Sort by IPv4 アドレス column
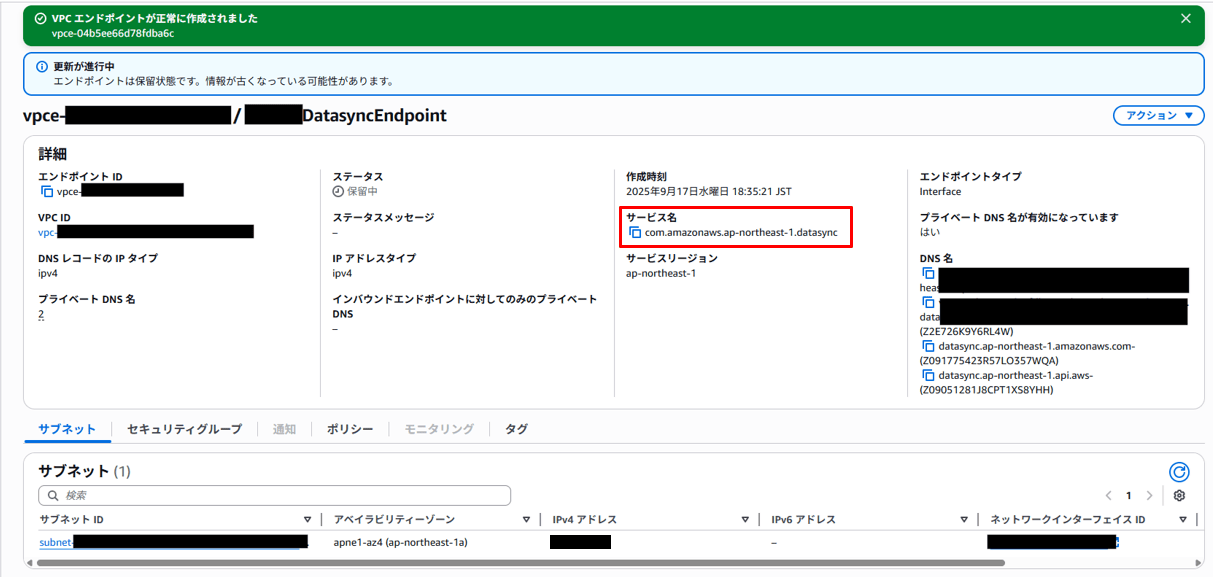This screenshot has height=577, width=1213. pyautogui.click(x=745, y=520)
